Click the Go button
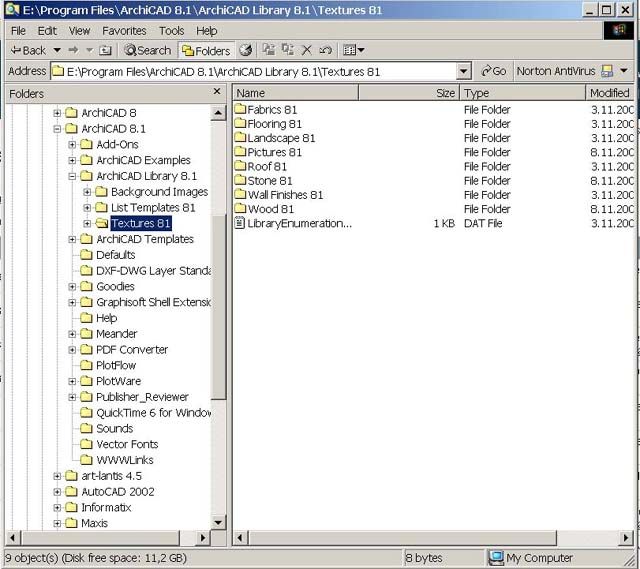The image size is (640, 569). tap(493, 71)
